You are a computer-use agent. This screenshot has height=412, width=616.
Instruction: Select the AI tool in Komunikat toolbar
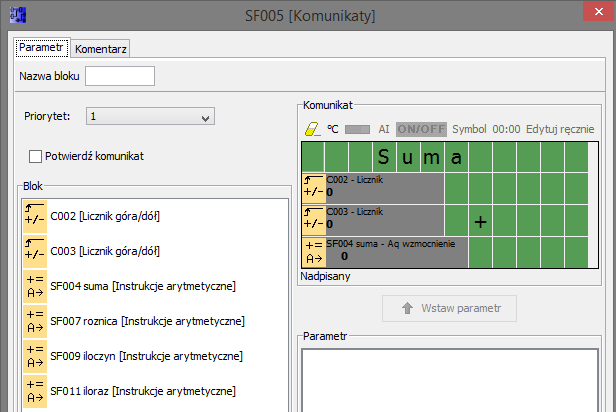[384, 129]
